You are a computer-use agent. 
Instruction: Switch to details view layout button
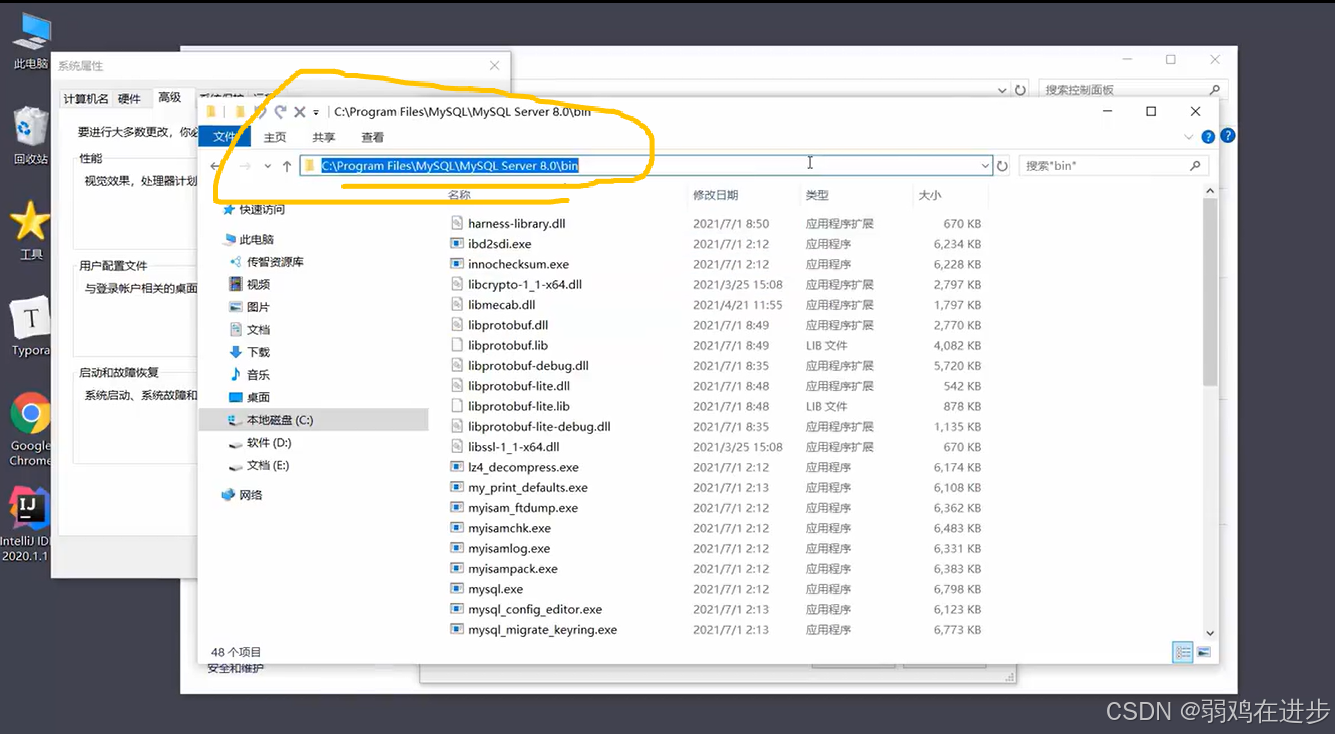tap(1183, 652)
